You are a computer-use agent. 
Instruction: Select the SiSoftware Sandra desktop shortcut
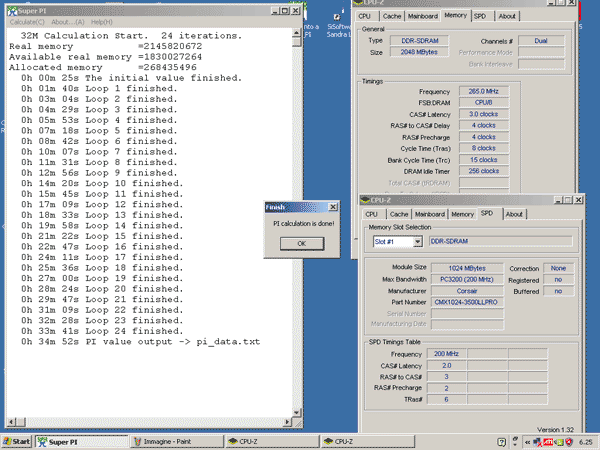(337, 24)
